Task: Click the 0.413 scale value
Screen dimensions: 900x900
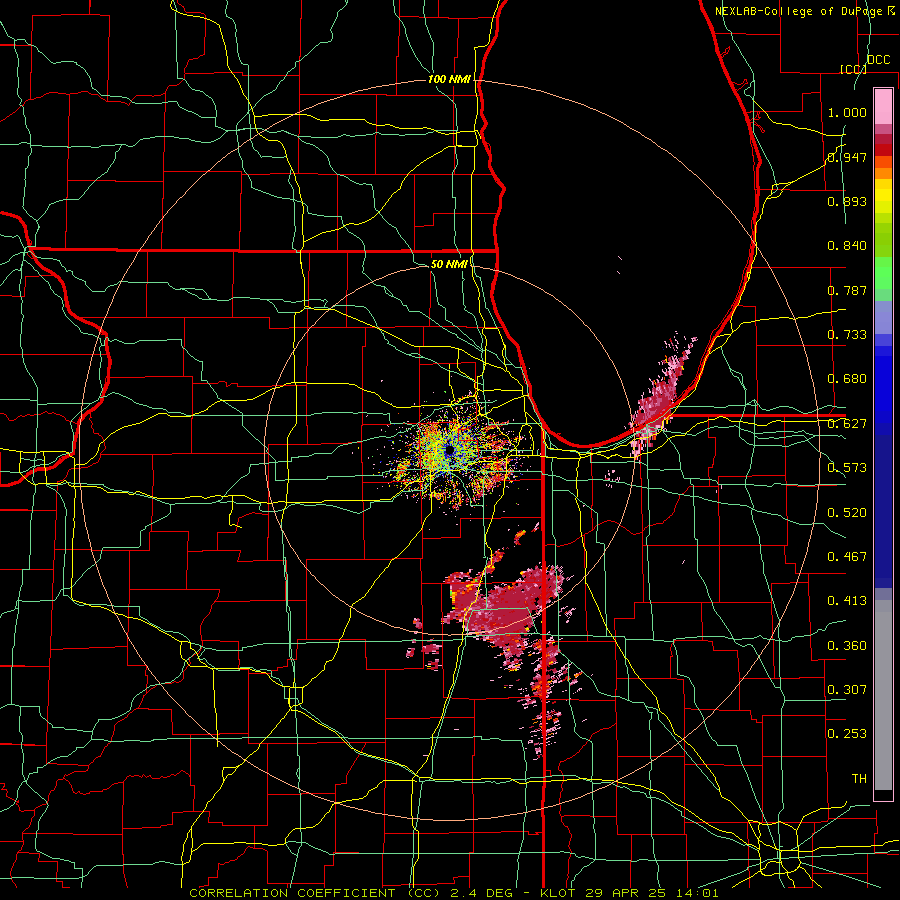Action: pyautogui.click(x=847, y=601)
